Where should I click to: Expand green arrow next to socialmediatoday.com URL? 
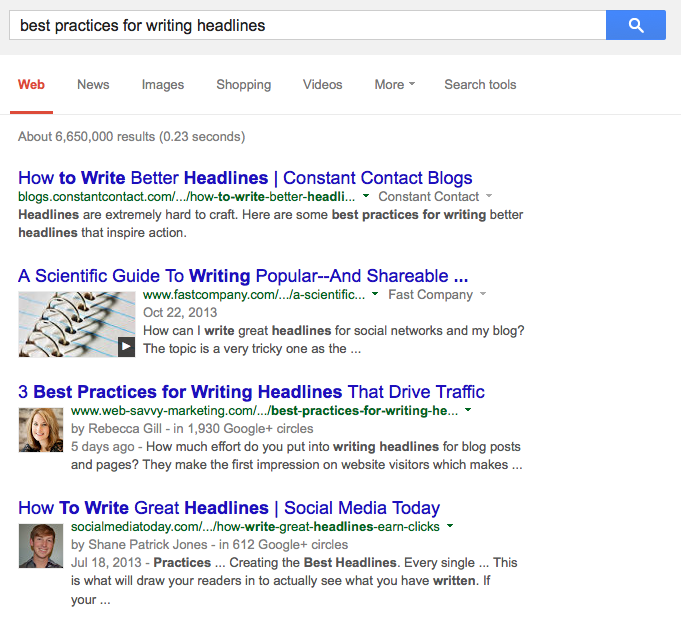tap(450, 526)
